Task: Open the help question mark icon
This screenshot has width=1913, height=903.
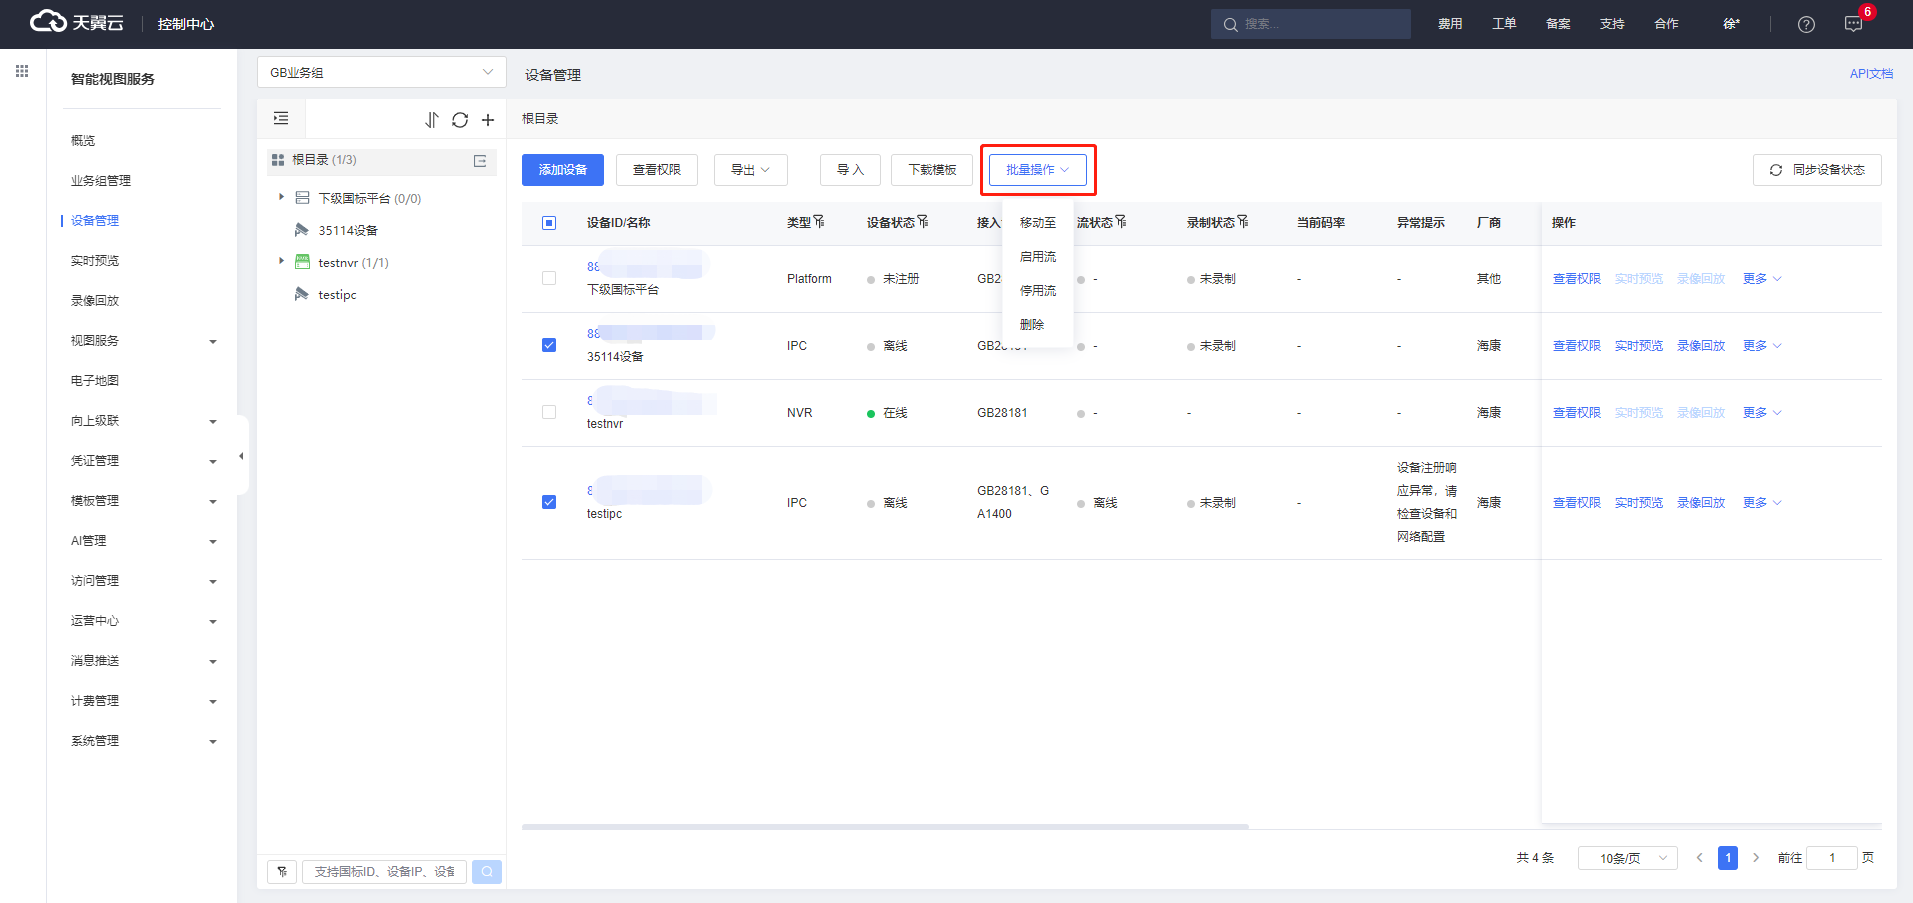Action: [x=1806, y=24]
